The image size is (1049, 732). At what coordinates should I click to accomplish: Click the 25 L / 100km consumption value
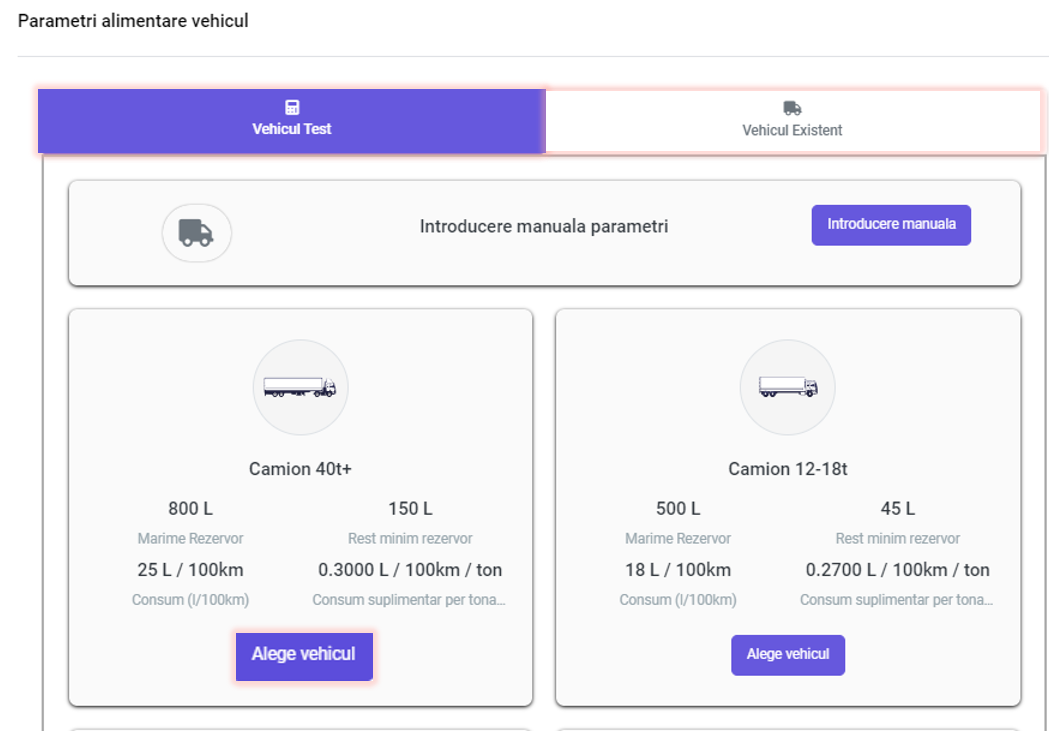click(190, 570)
